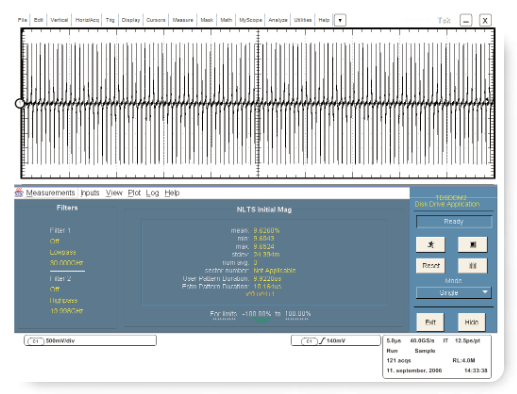Click the C1 badge in vertical scale readout
The height and width of the screenshot is (394, 517).
point(36,341)
